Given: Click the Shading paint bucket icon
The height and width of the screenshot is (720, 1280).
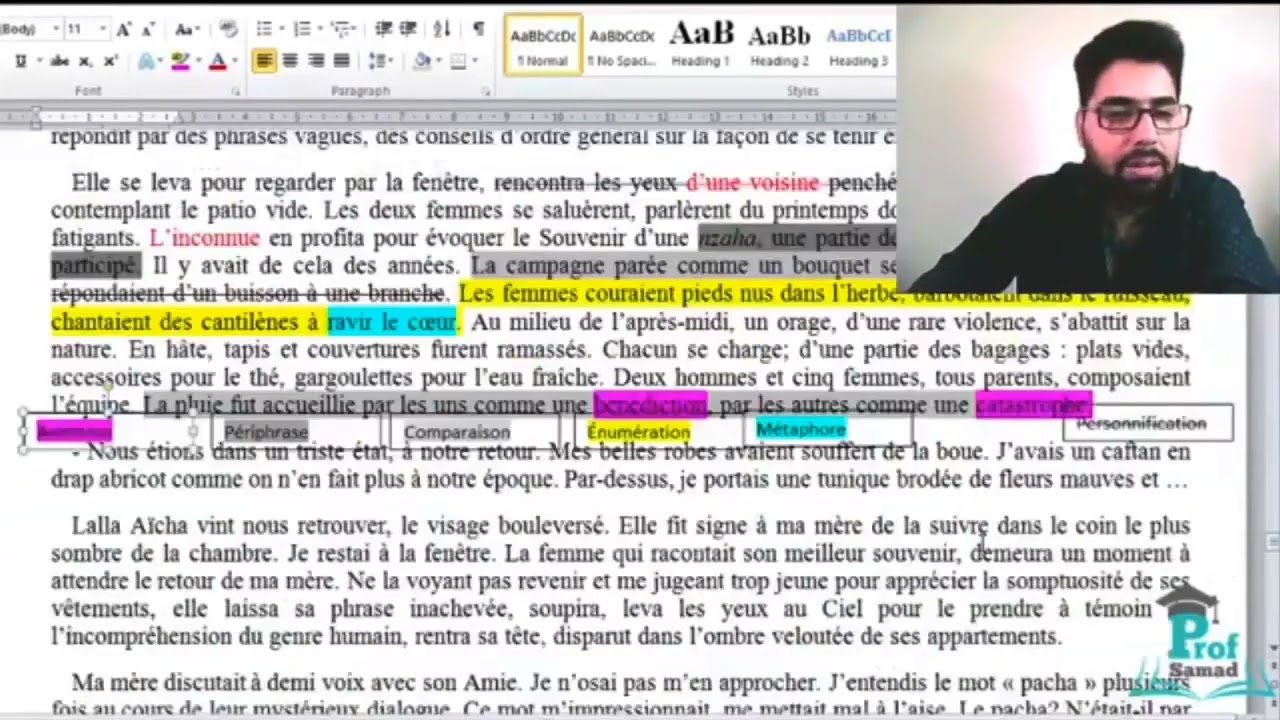Looking at the screenshot, I should (x=422, y=61).
